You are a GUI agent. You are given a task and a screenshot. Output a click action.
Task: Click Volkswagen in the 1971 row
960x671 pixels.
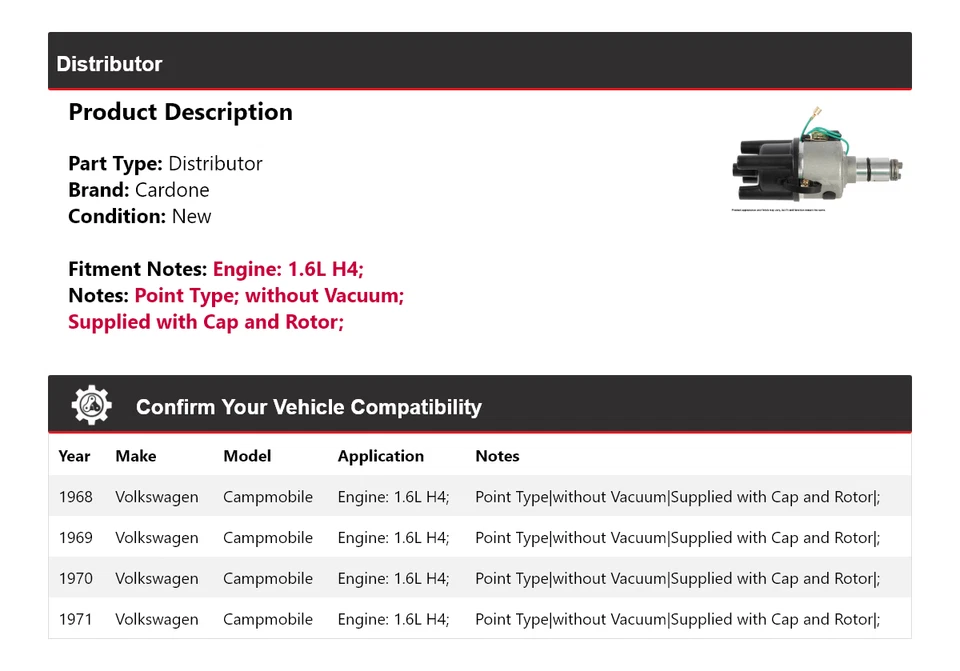(x=157, y=620)
